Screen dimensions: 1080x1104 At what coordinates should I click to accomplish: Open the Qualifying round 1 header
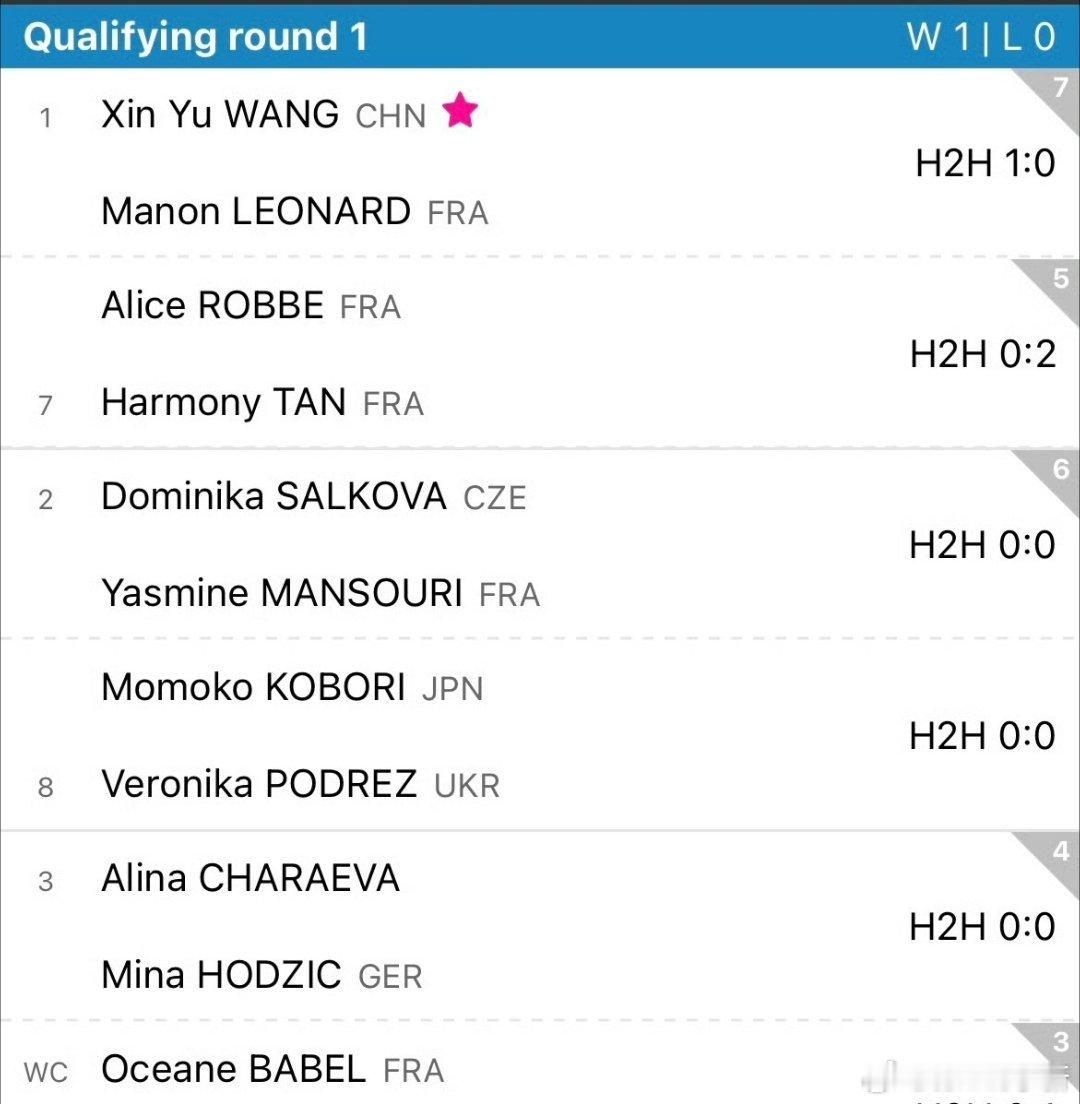coord(196,36)
